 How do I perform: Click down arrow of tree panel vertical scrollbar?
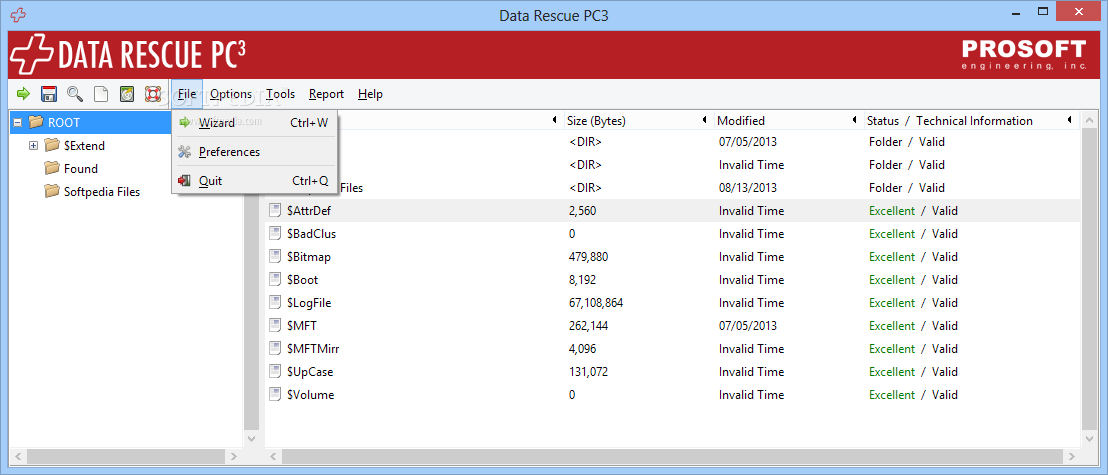click(x=252, y=439)
